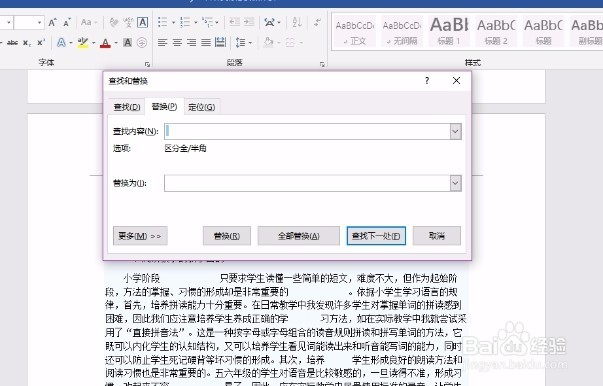Click the 取消 button
Screen dimensions: 603x386
436,236
